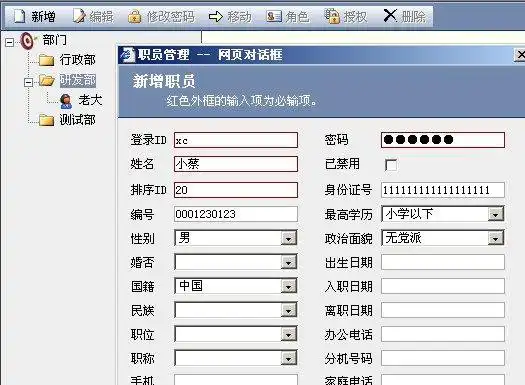Close the 职员管理 dialog window
Screen dimensions: 525x385
pos(520,55)
